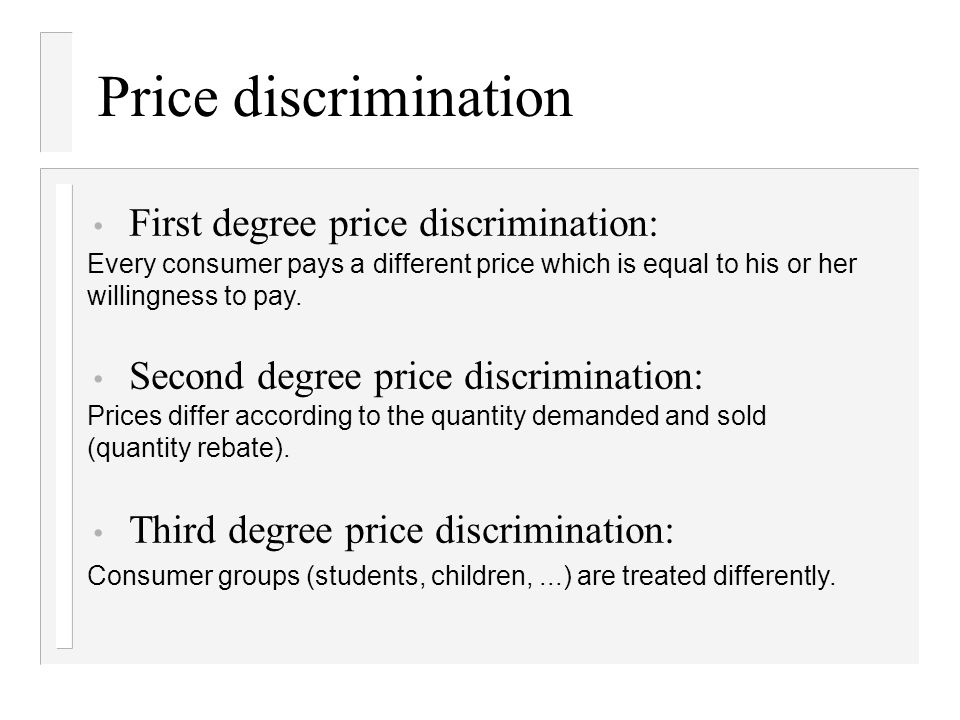Click the gray accent bar beside the title
The image size is (960, 720).
pos(56,92)
